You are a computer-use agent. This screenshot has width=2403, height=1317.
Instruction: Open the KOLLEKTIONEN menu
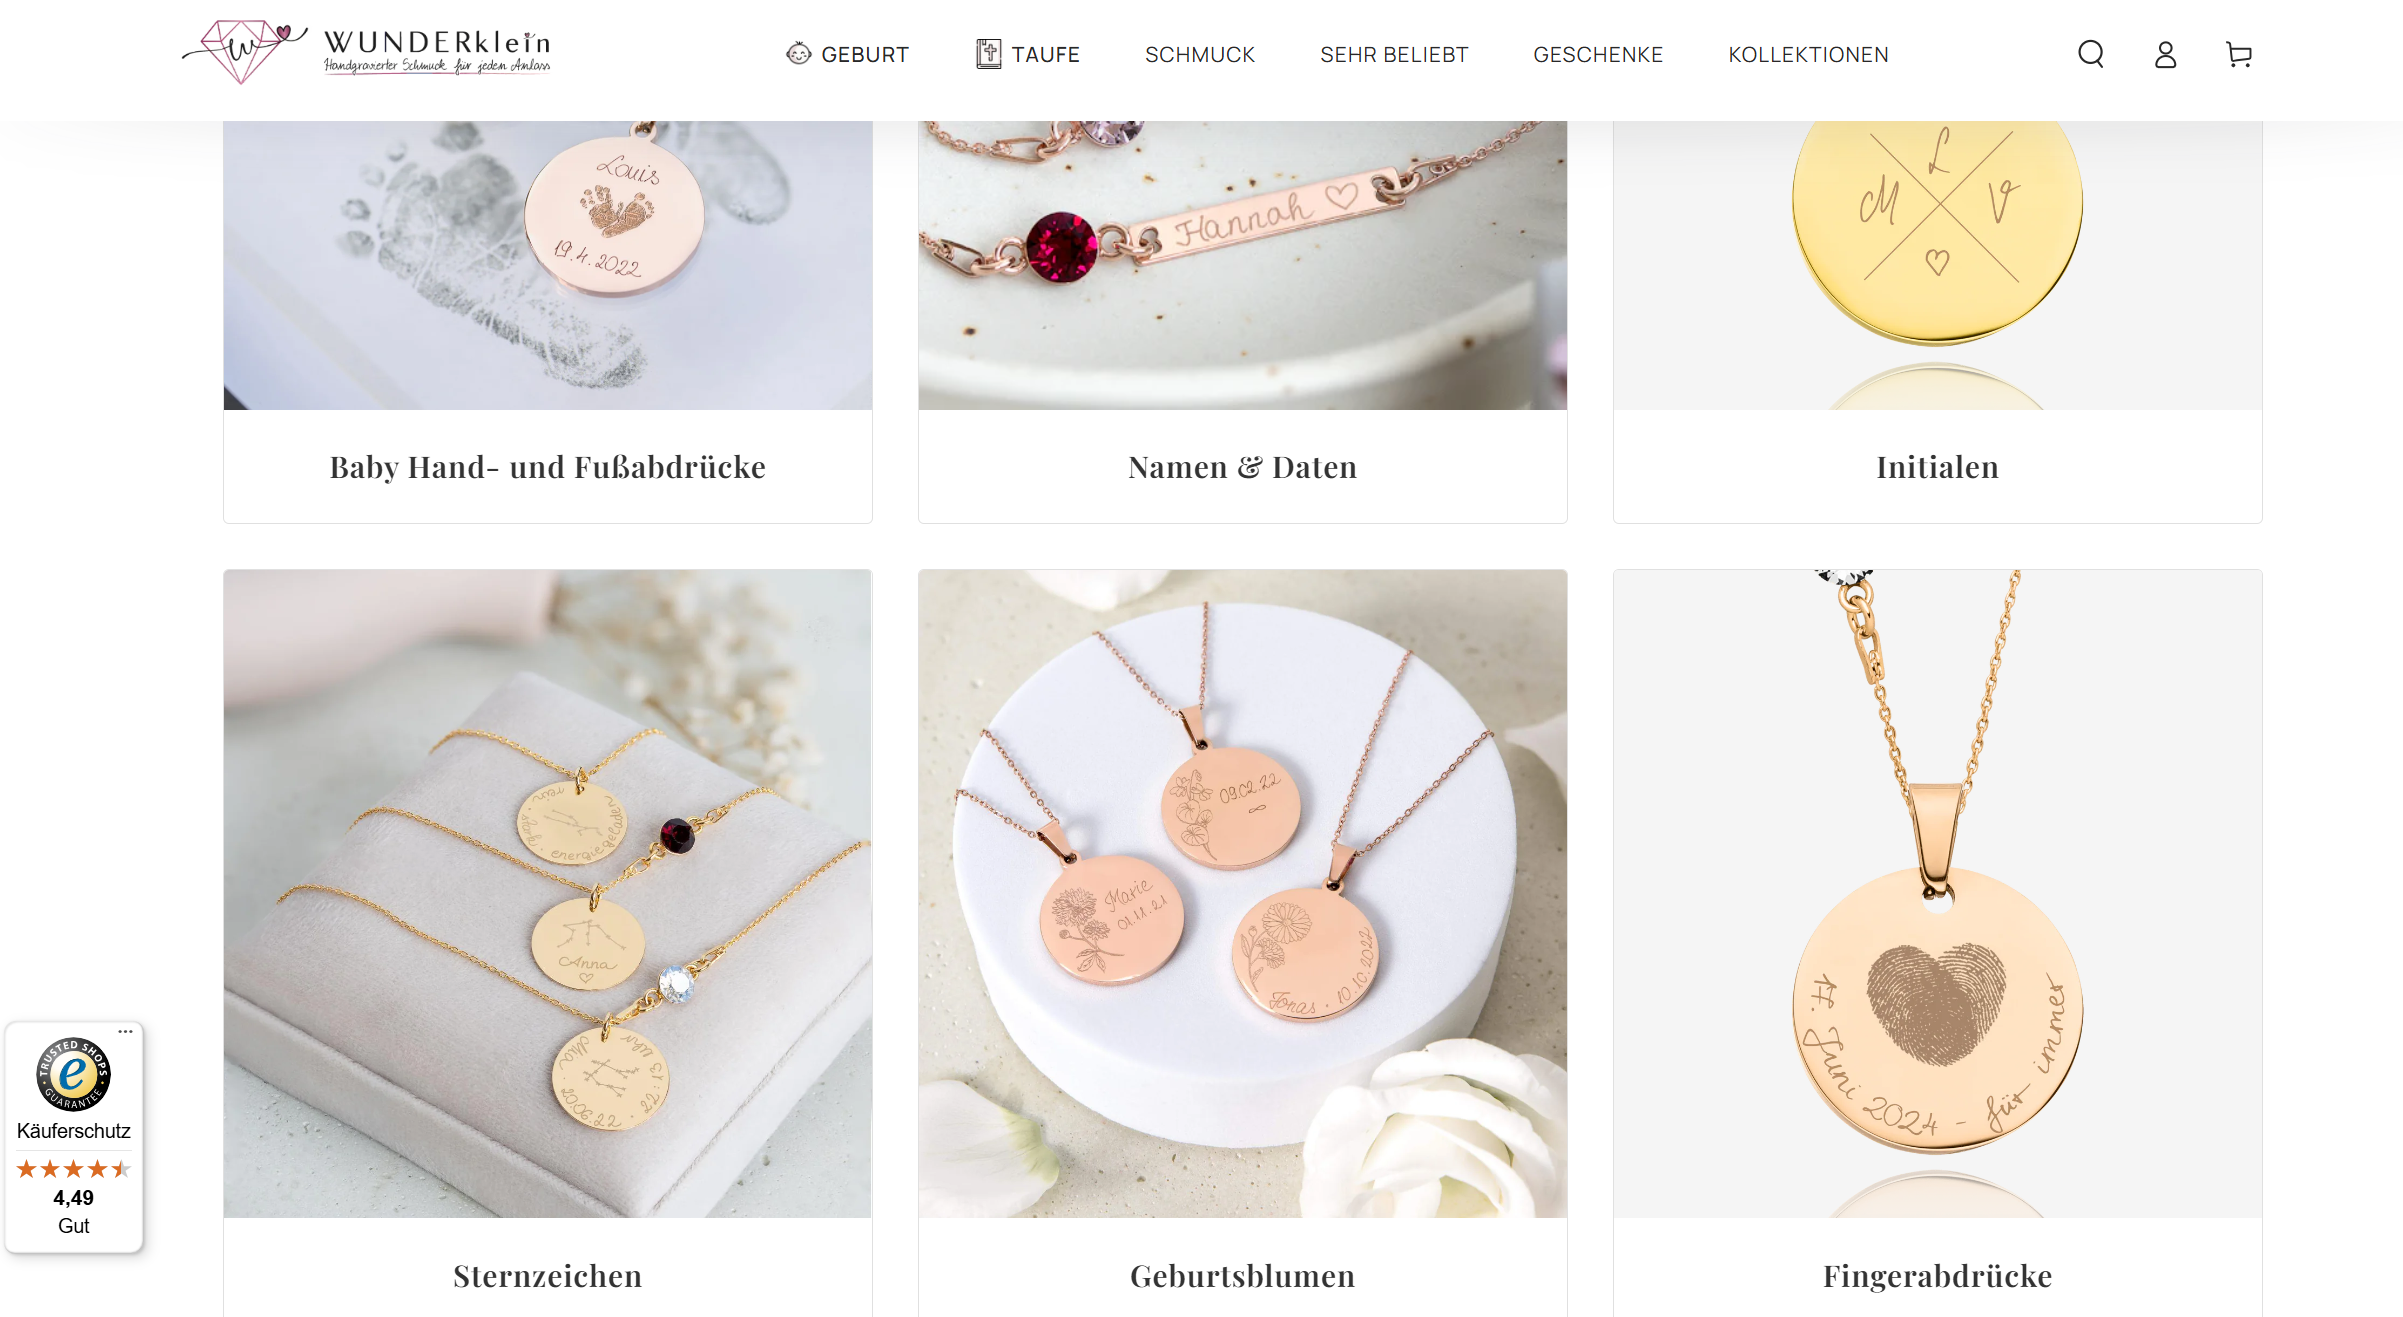click(x=1808, y=54)
